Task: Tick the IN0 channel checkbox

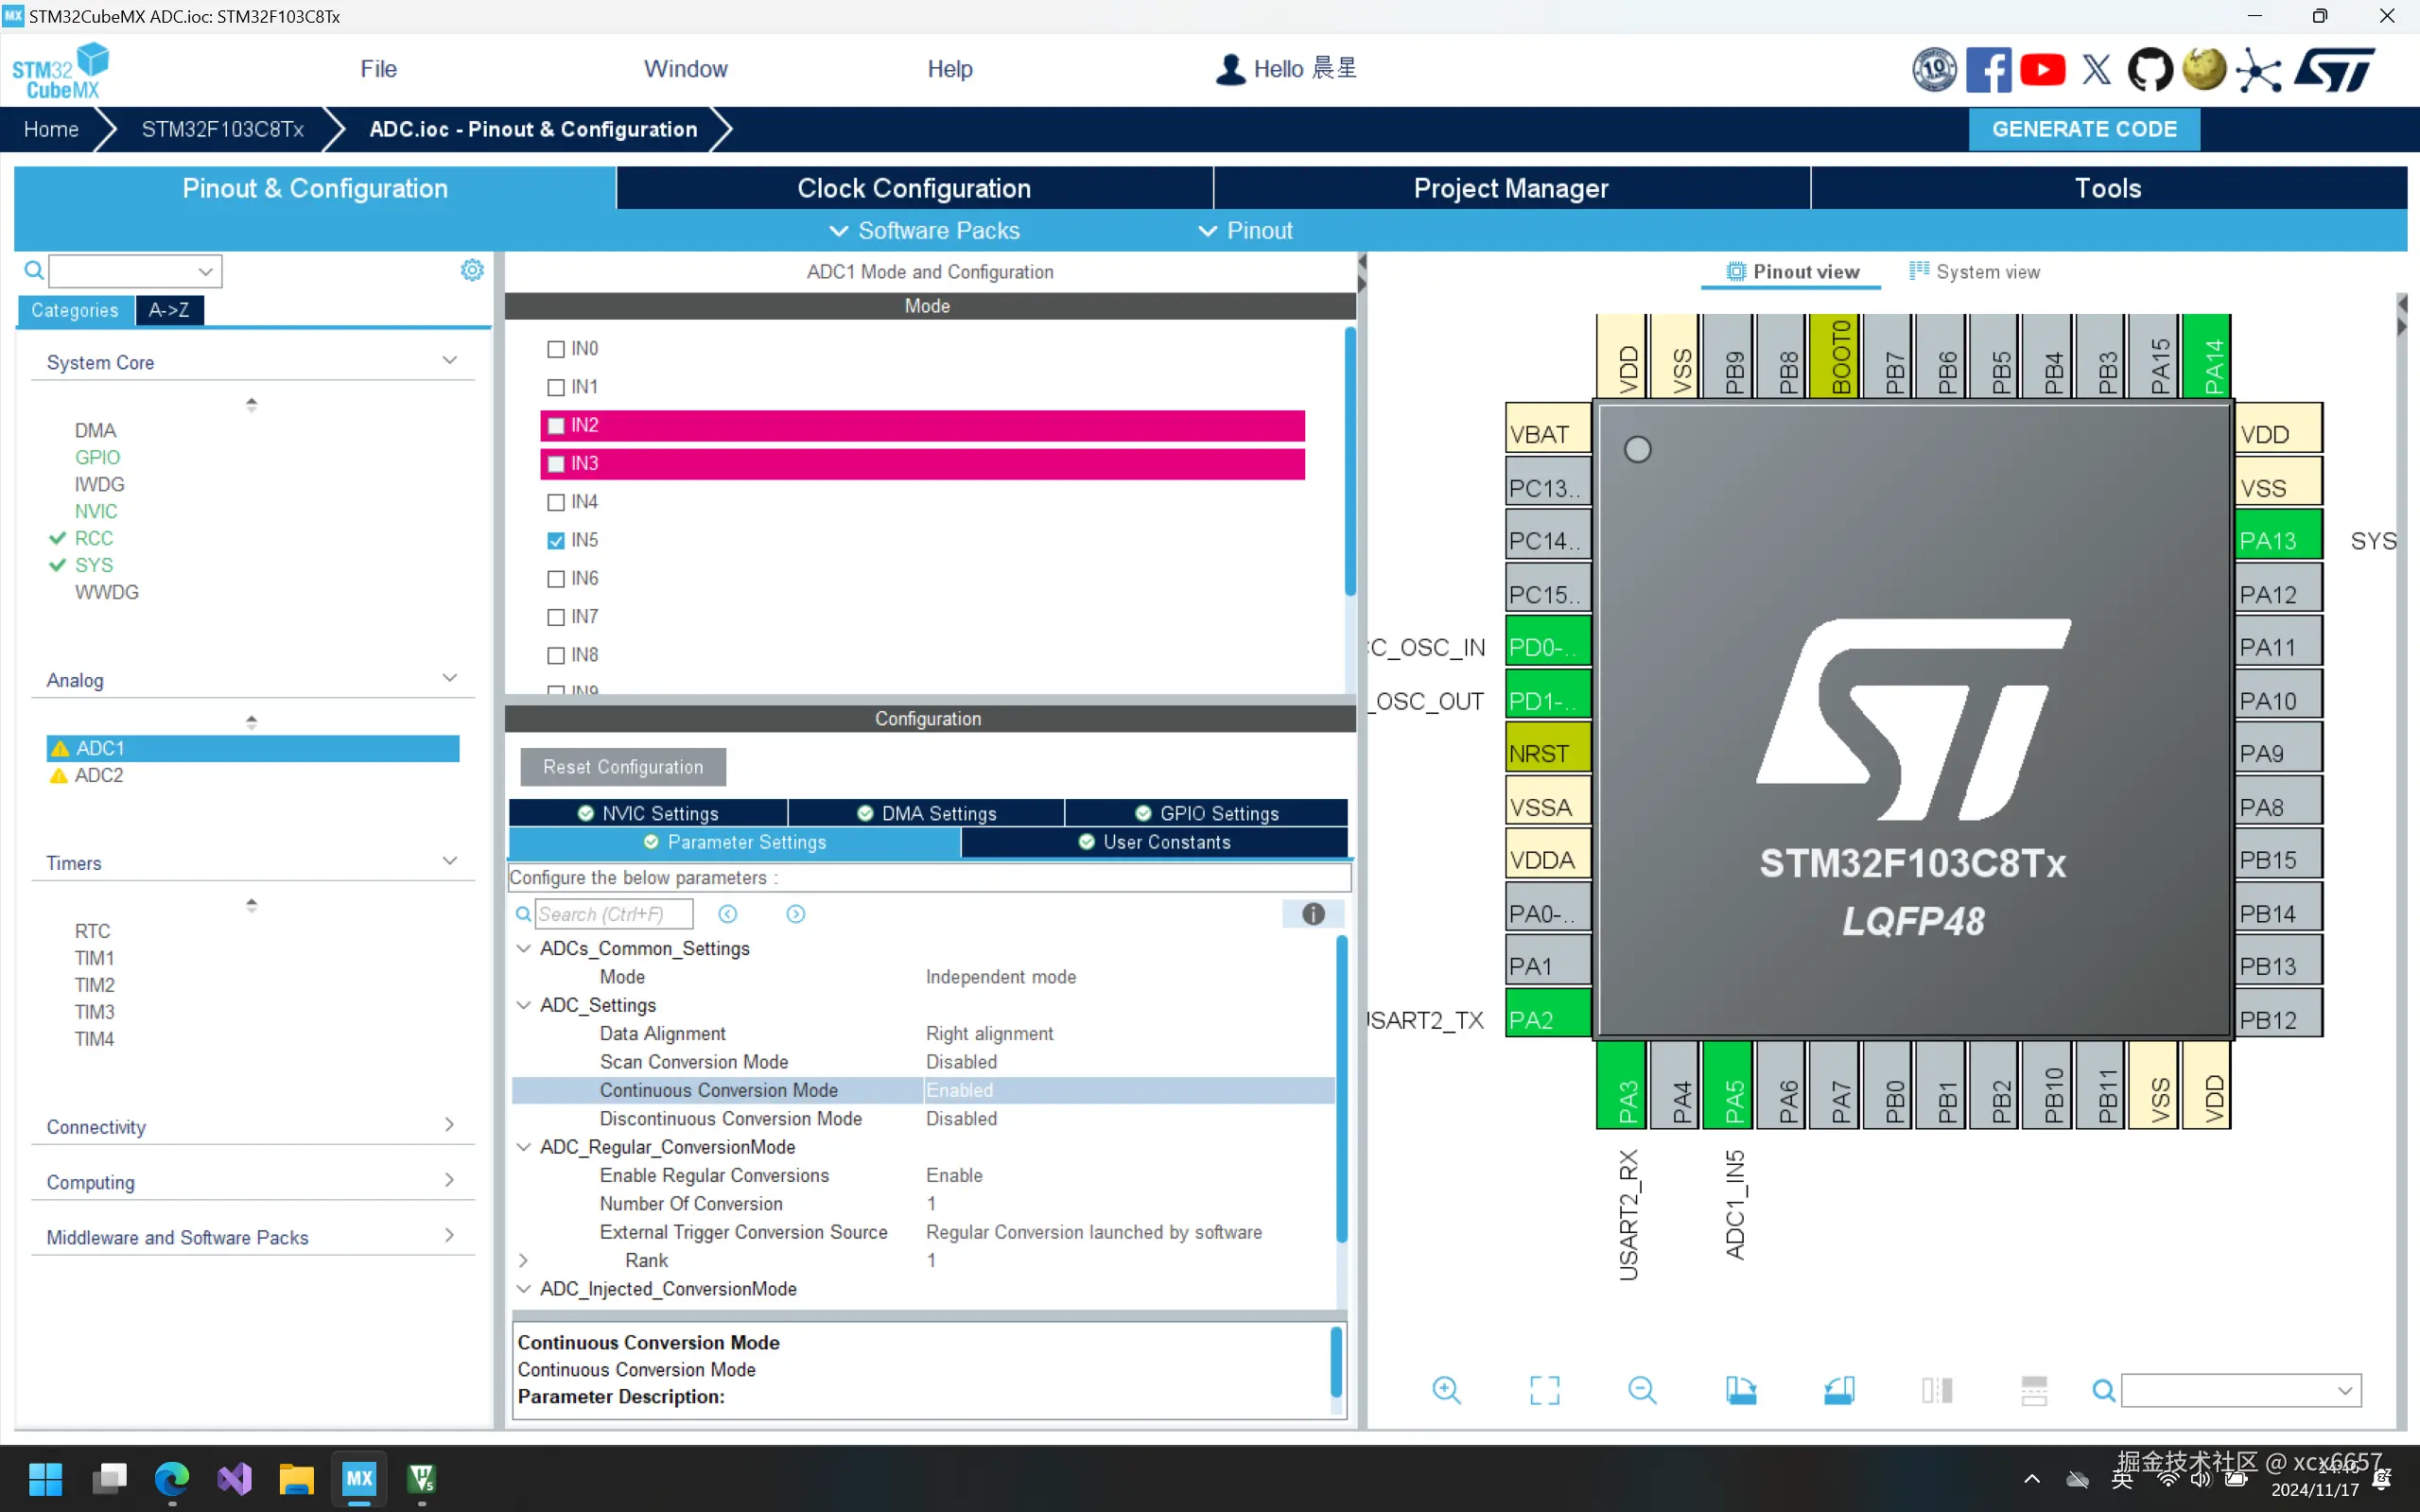Action: pos(556,349)
